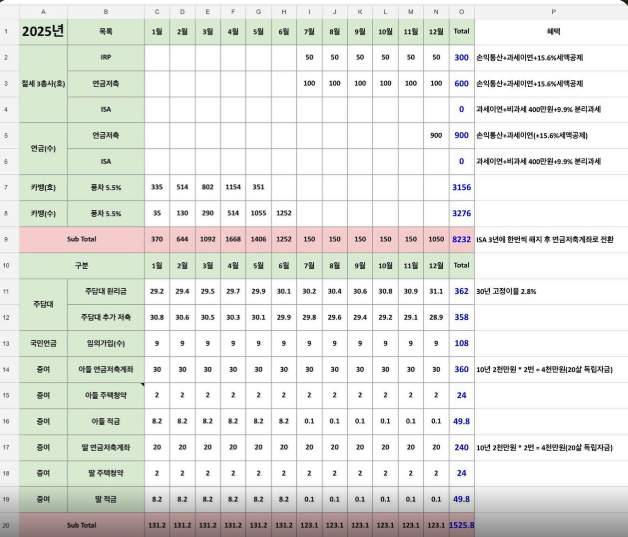
Task: Select row header 9
Action: [6, 239]
